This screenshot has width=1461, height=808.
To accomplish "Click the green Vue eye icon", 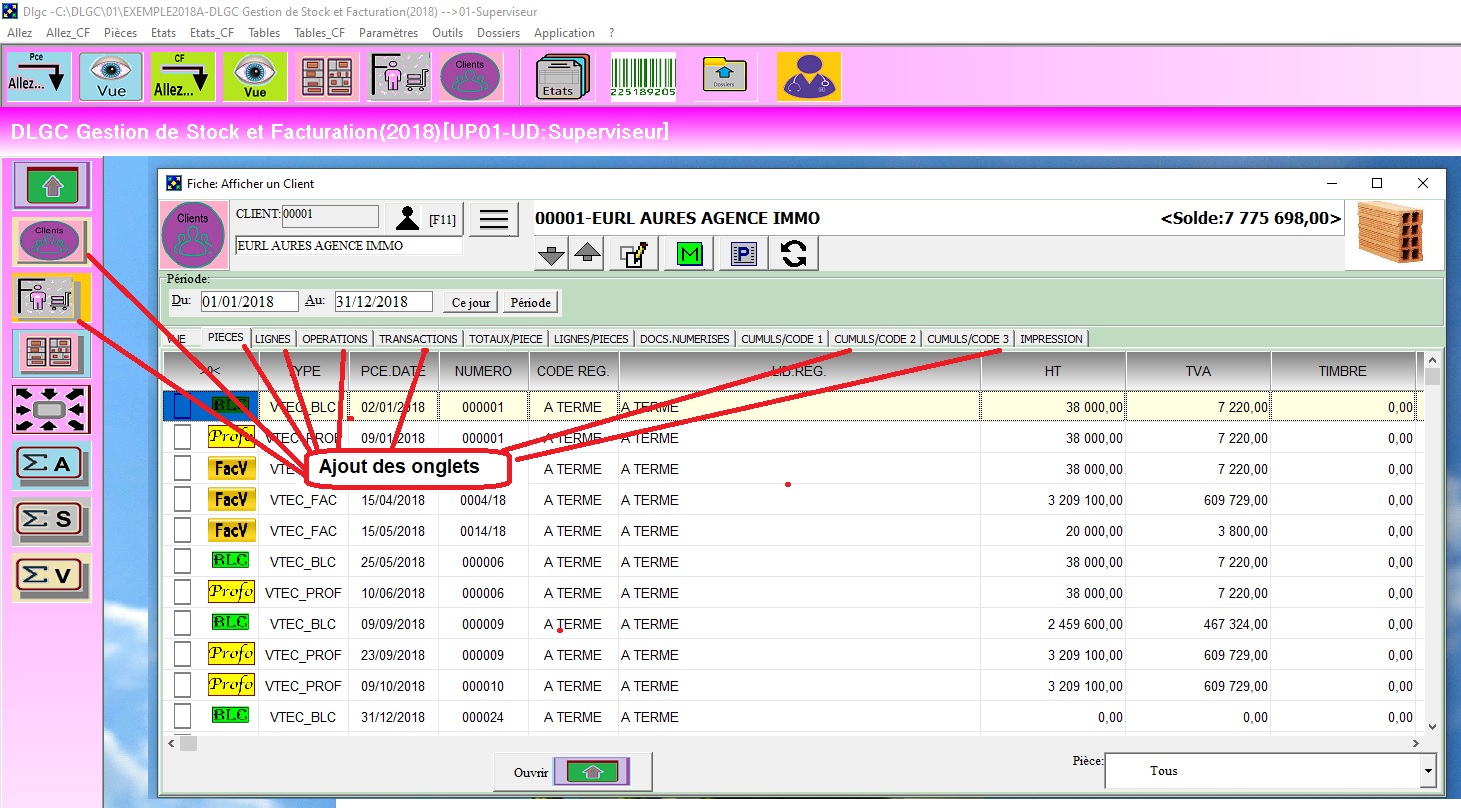I will pos(255,76).
